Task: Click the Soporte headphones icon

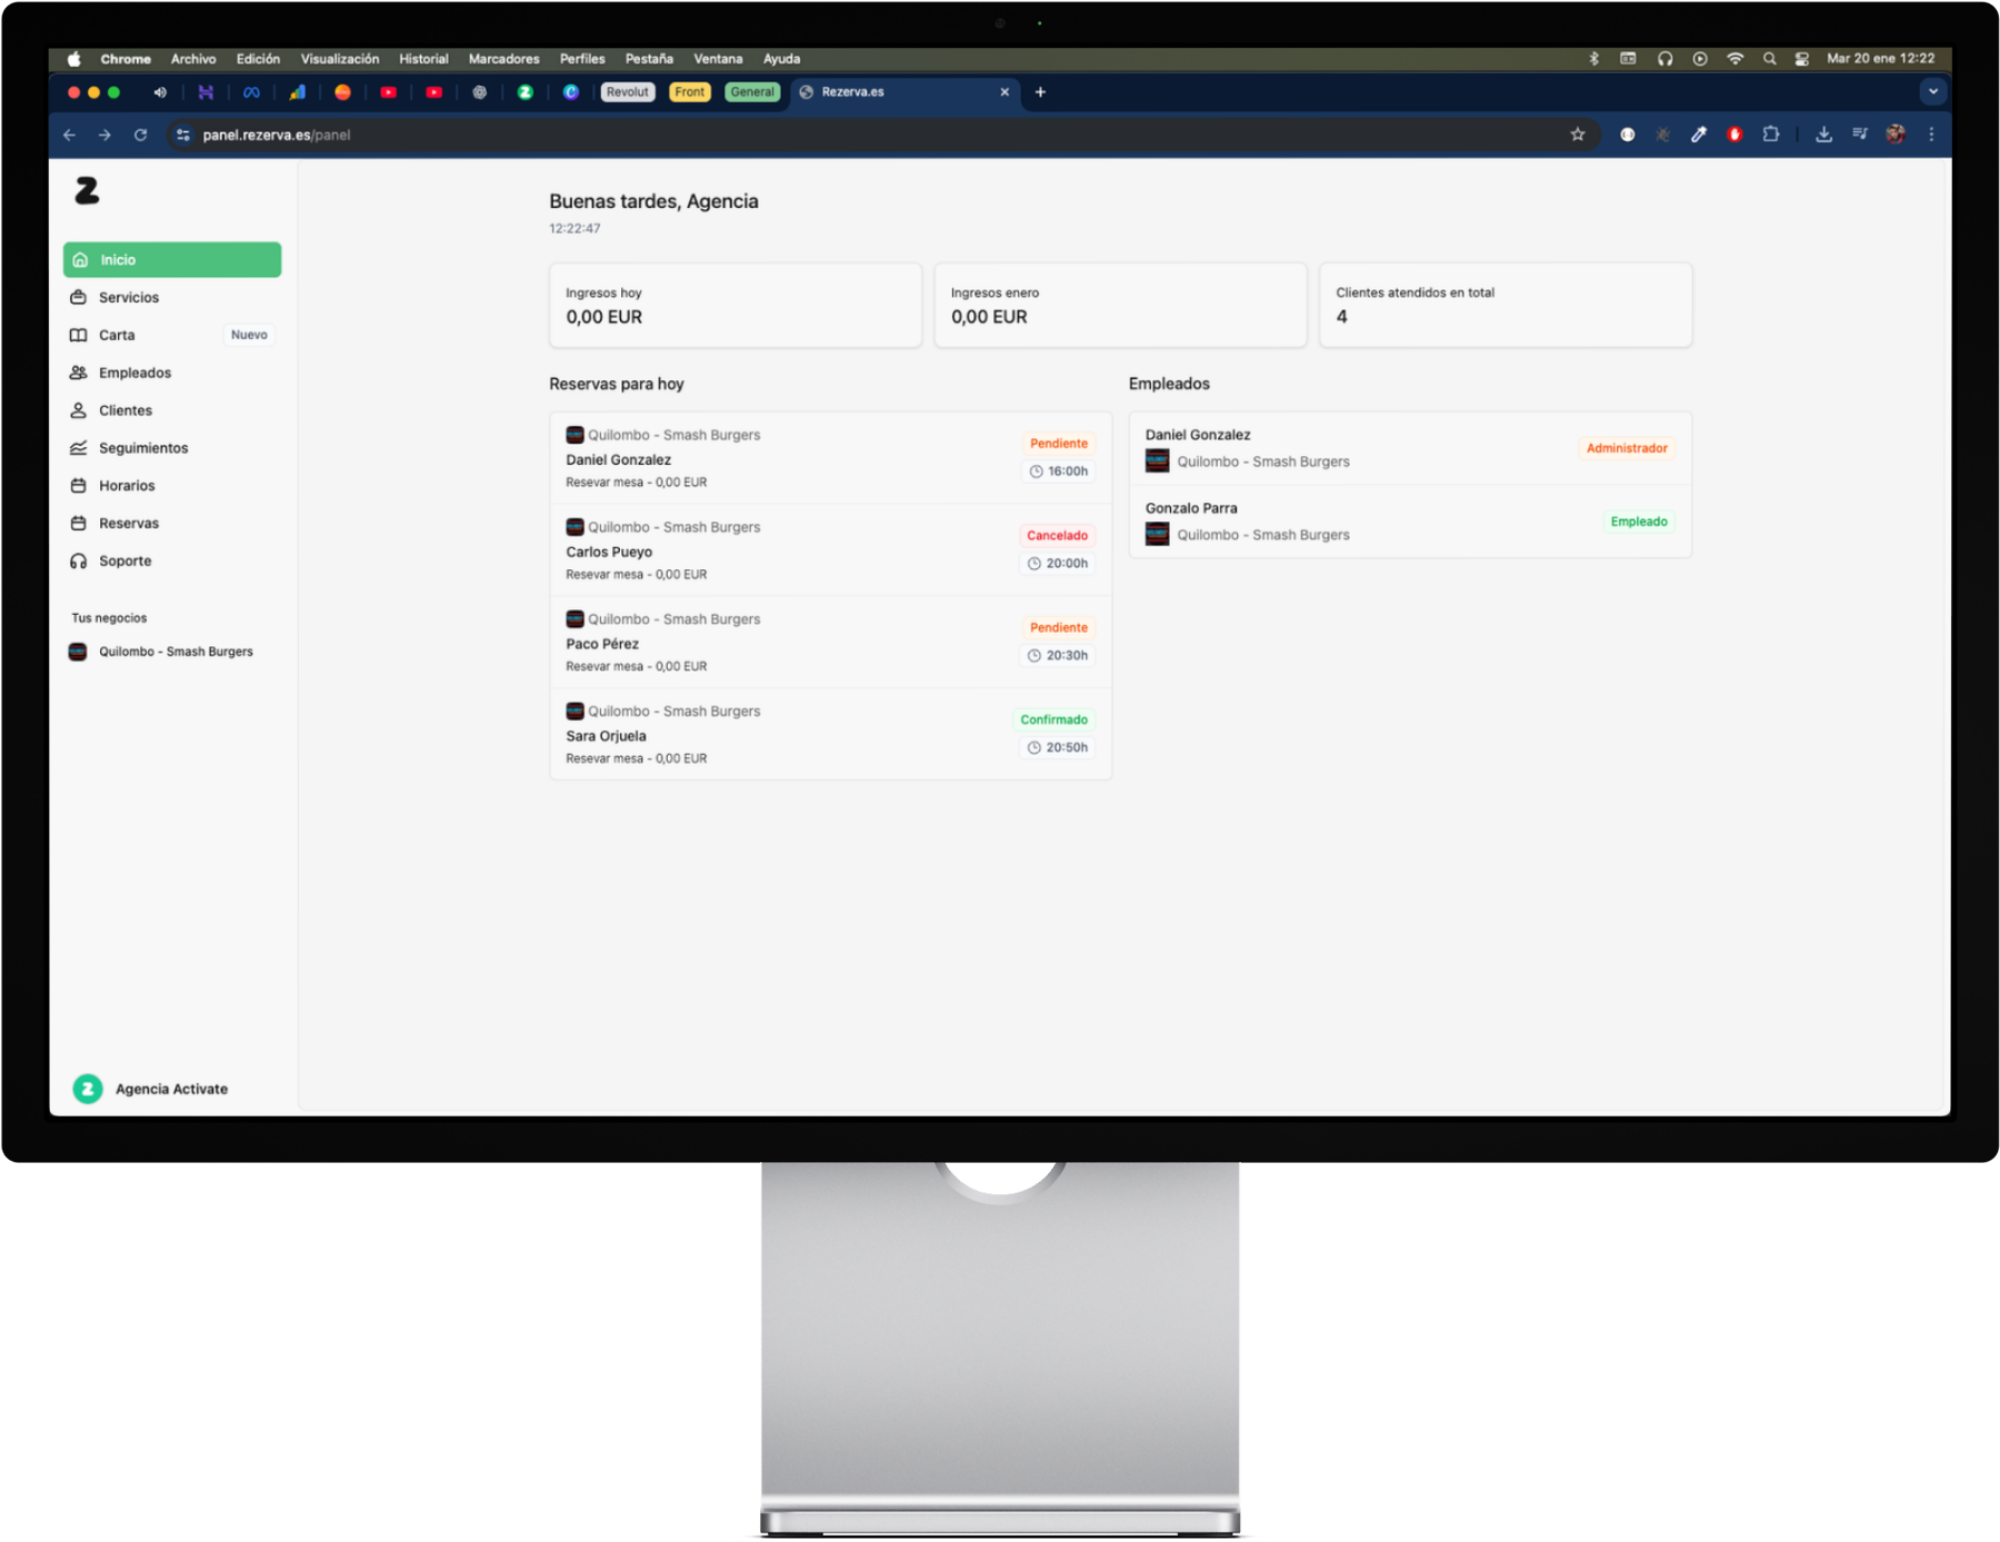Action: 79,560
